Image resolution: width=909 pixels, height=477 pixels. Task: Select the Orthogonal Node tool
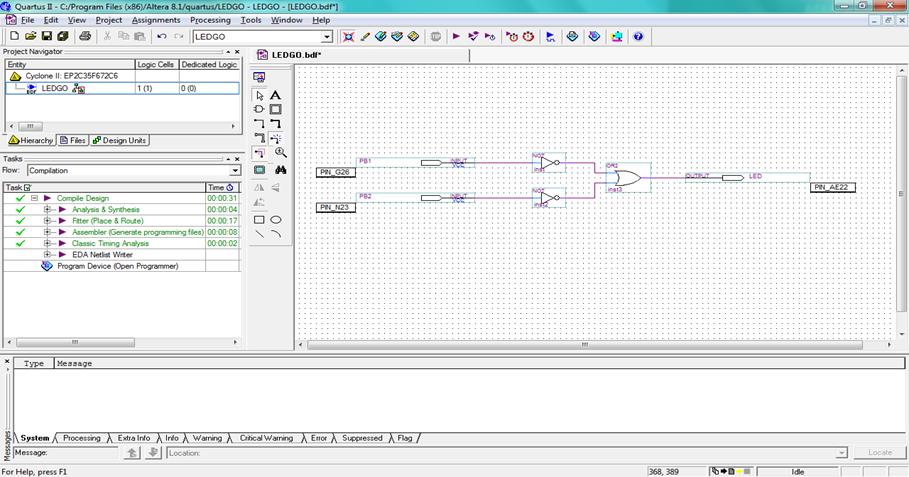point(259,123)
